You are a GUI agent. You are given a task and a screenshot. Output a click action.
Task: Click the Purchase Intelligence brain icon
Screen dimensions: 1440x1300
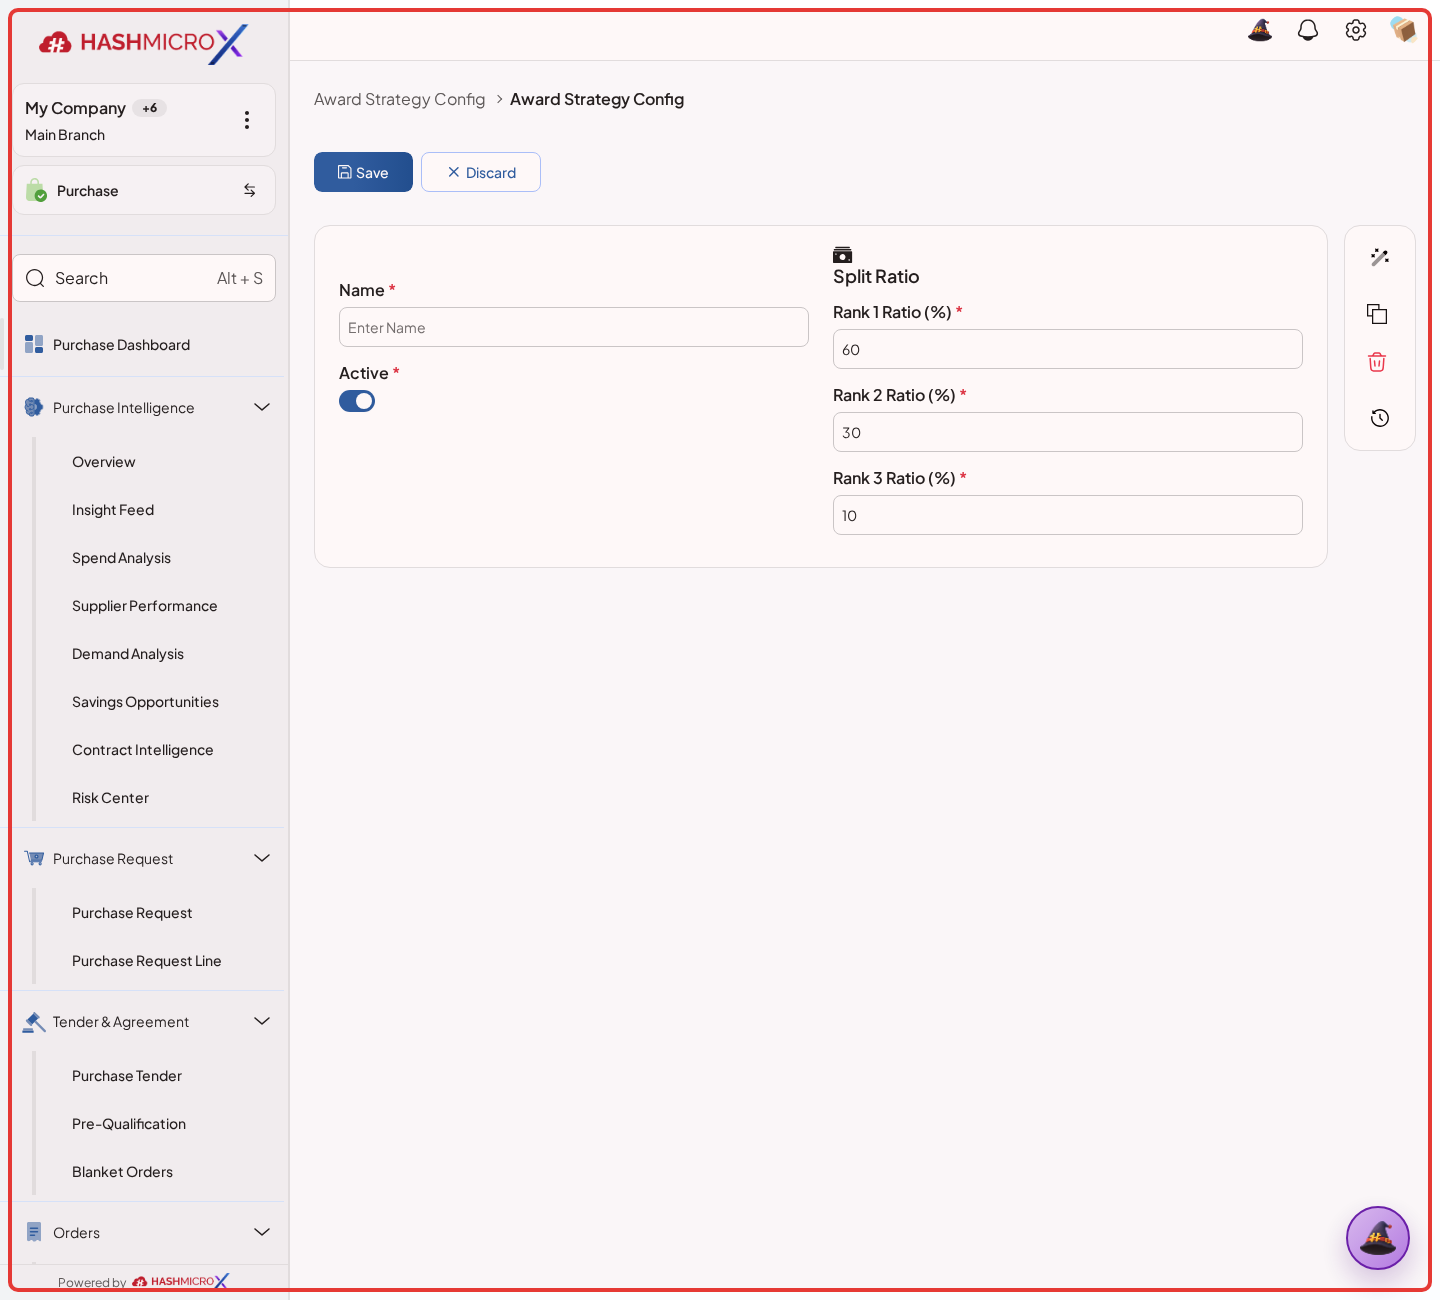pyautogui.click(x=34, y=407)
